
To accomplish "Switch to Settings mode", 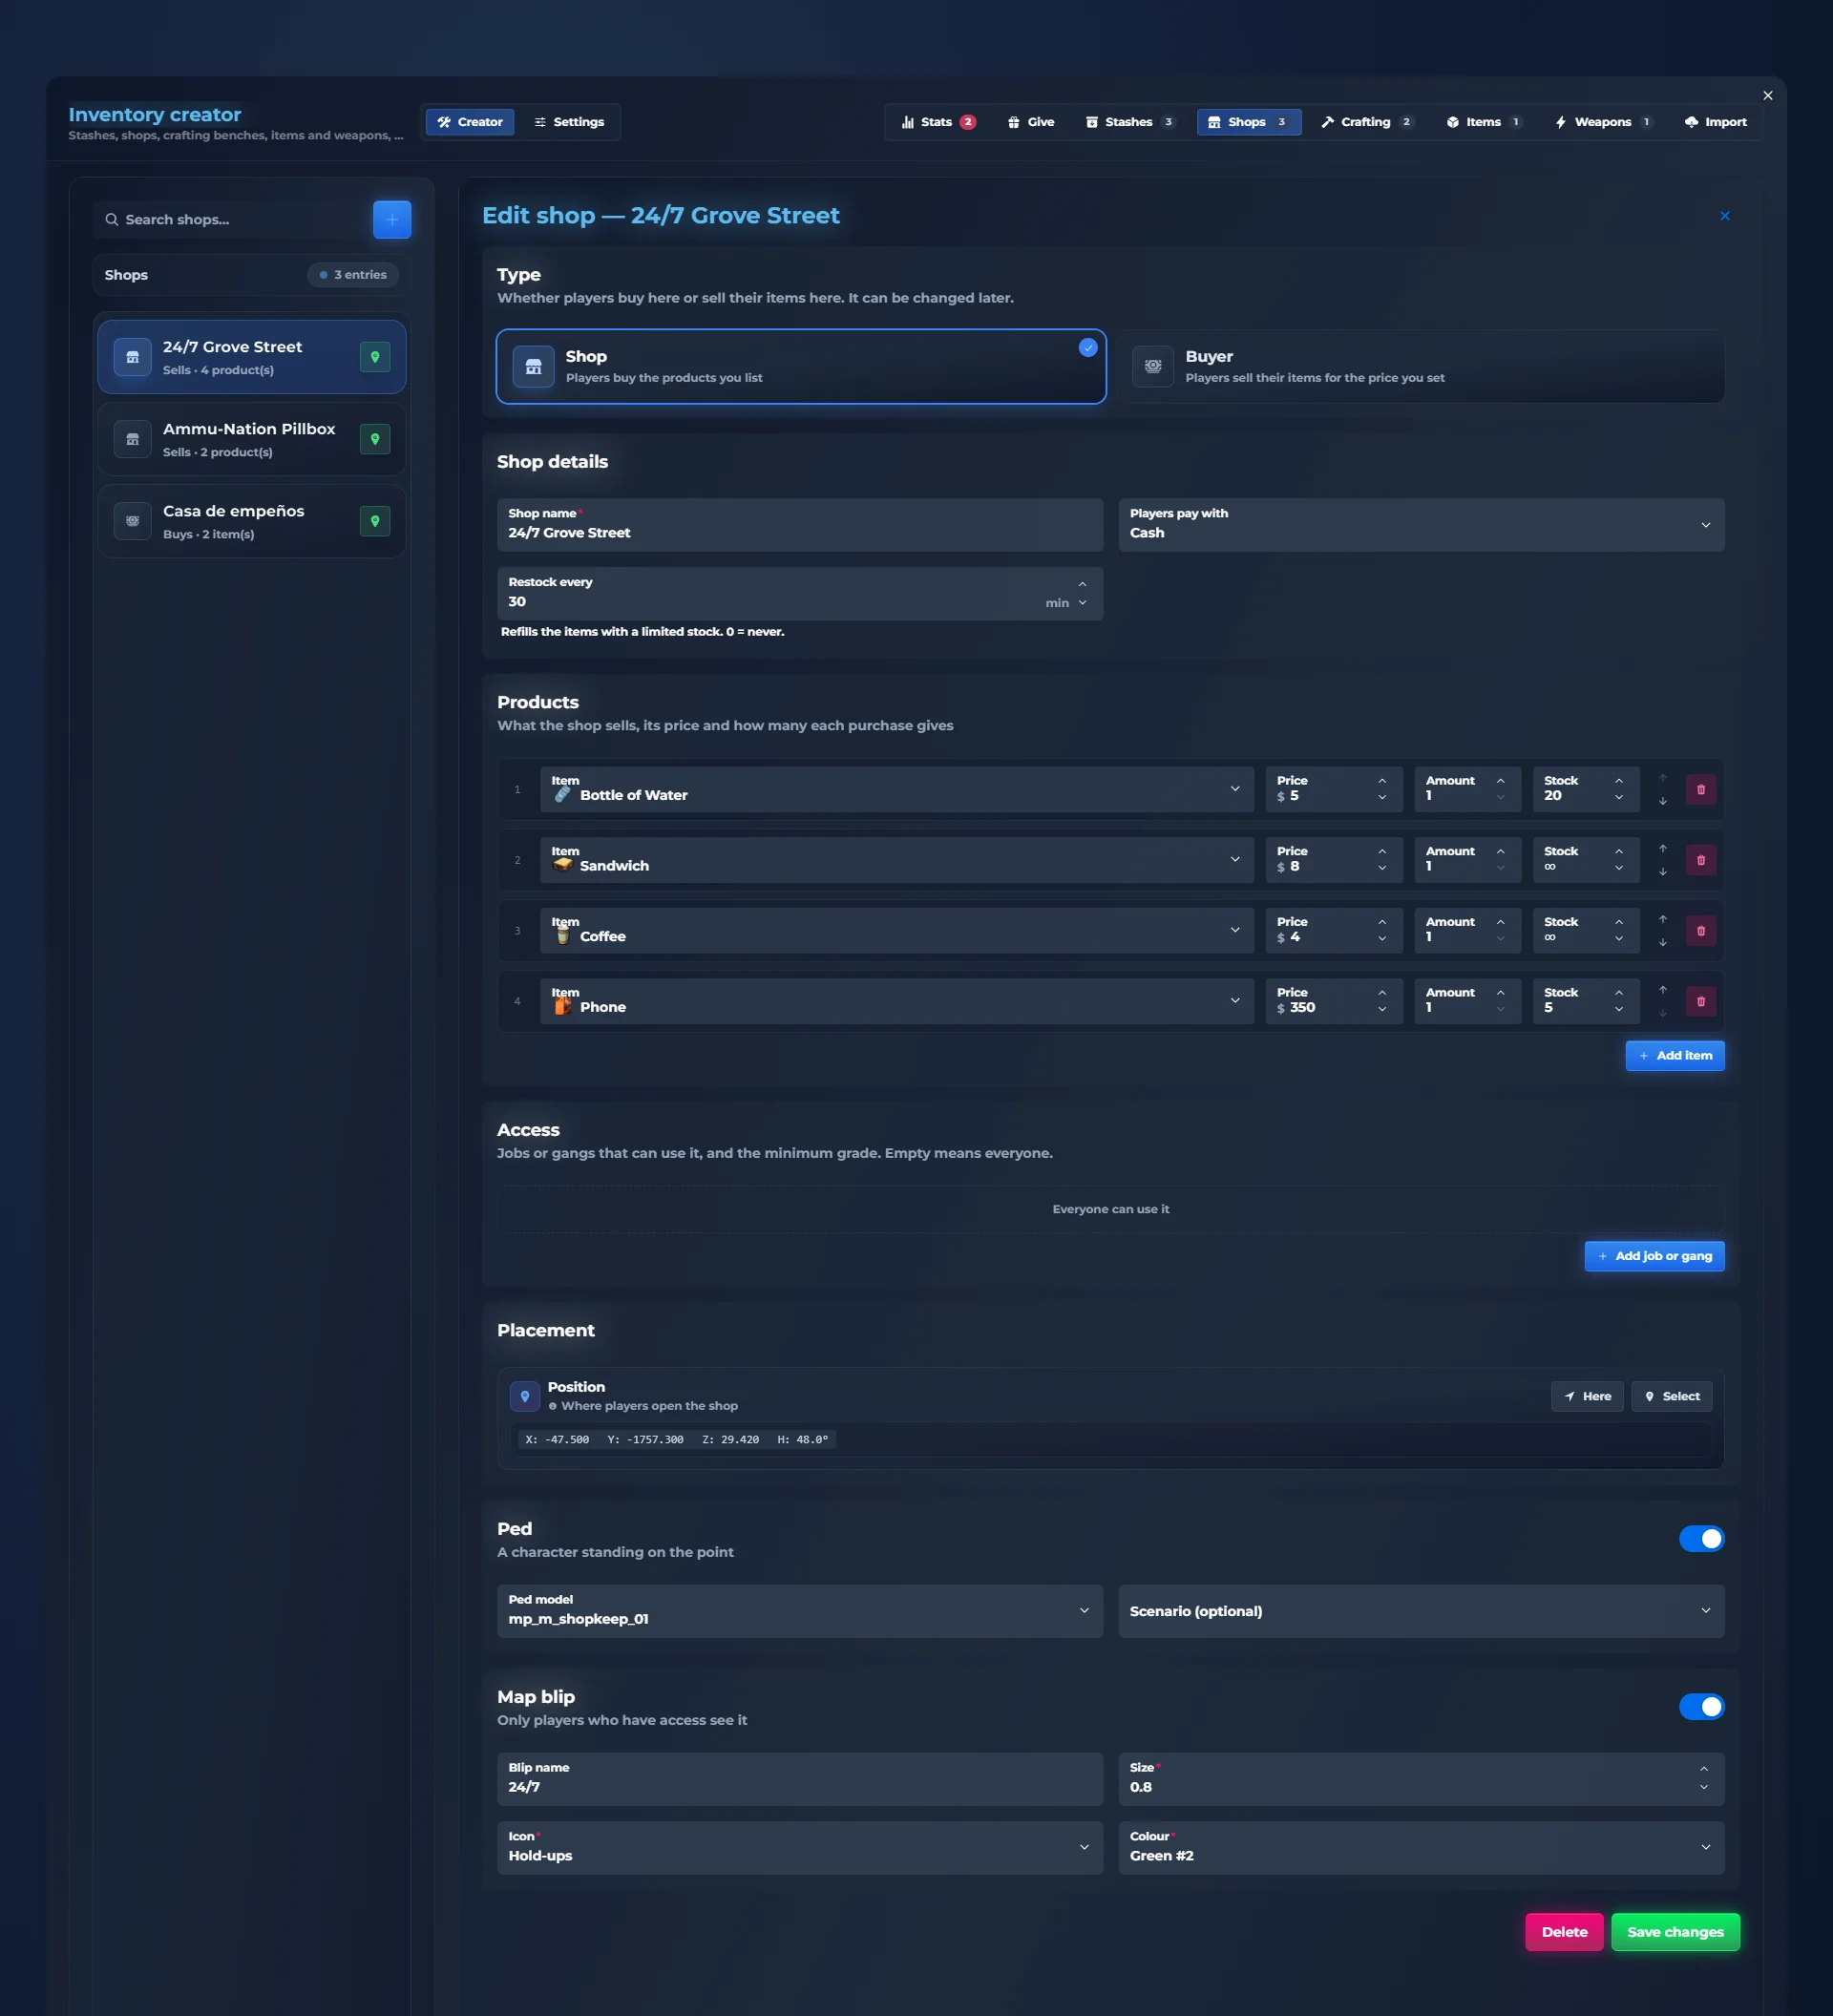I will tap(569, 122).
